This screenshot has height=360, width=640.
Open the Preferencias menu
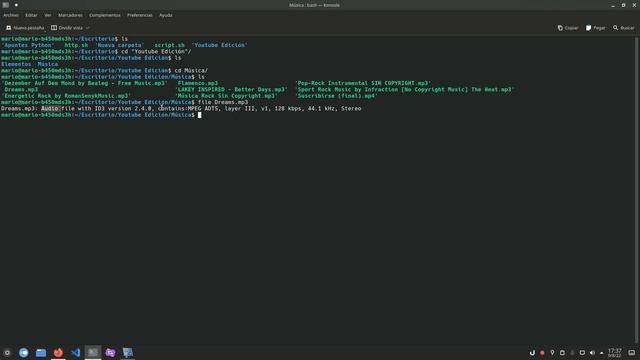(x=140, y=15)
